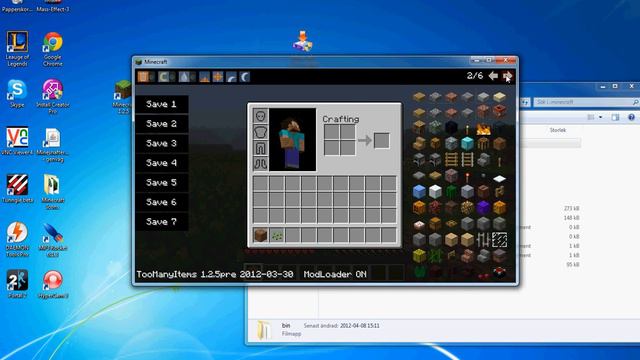Pick the ice block from item list
The image size is (640, 360).
419,191
